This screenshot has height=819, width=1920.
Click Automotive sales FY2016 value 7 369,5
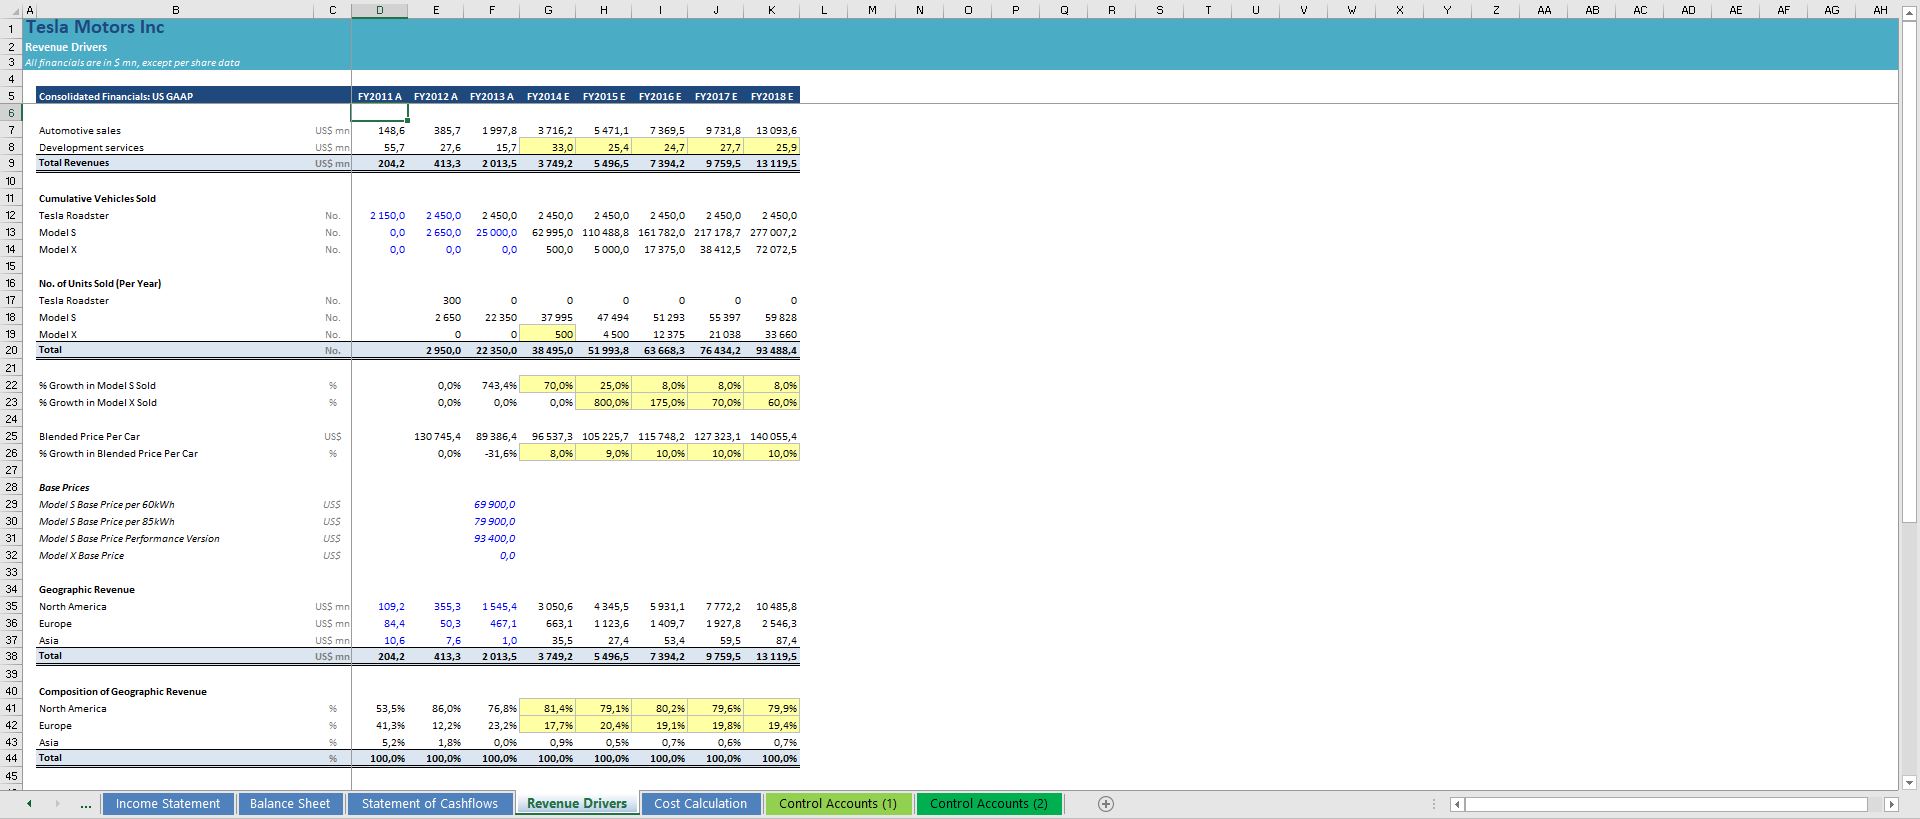[660, 130]
